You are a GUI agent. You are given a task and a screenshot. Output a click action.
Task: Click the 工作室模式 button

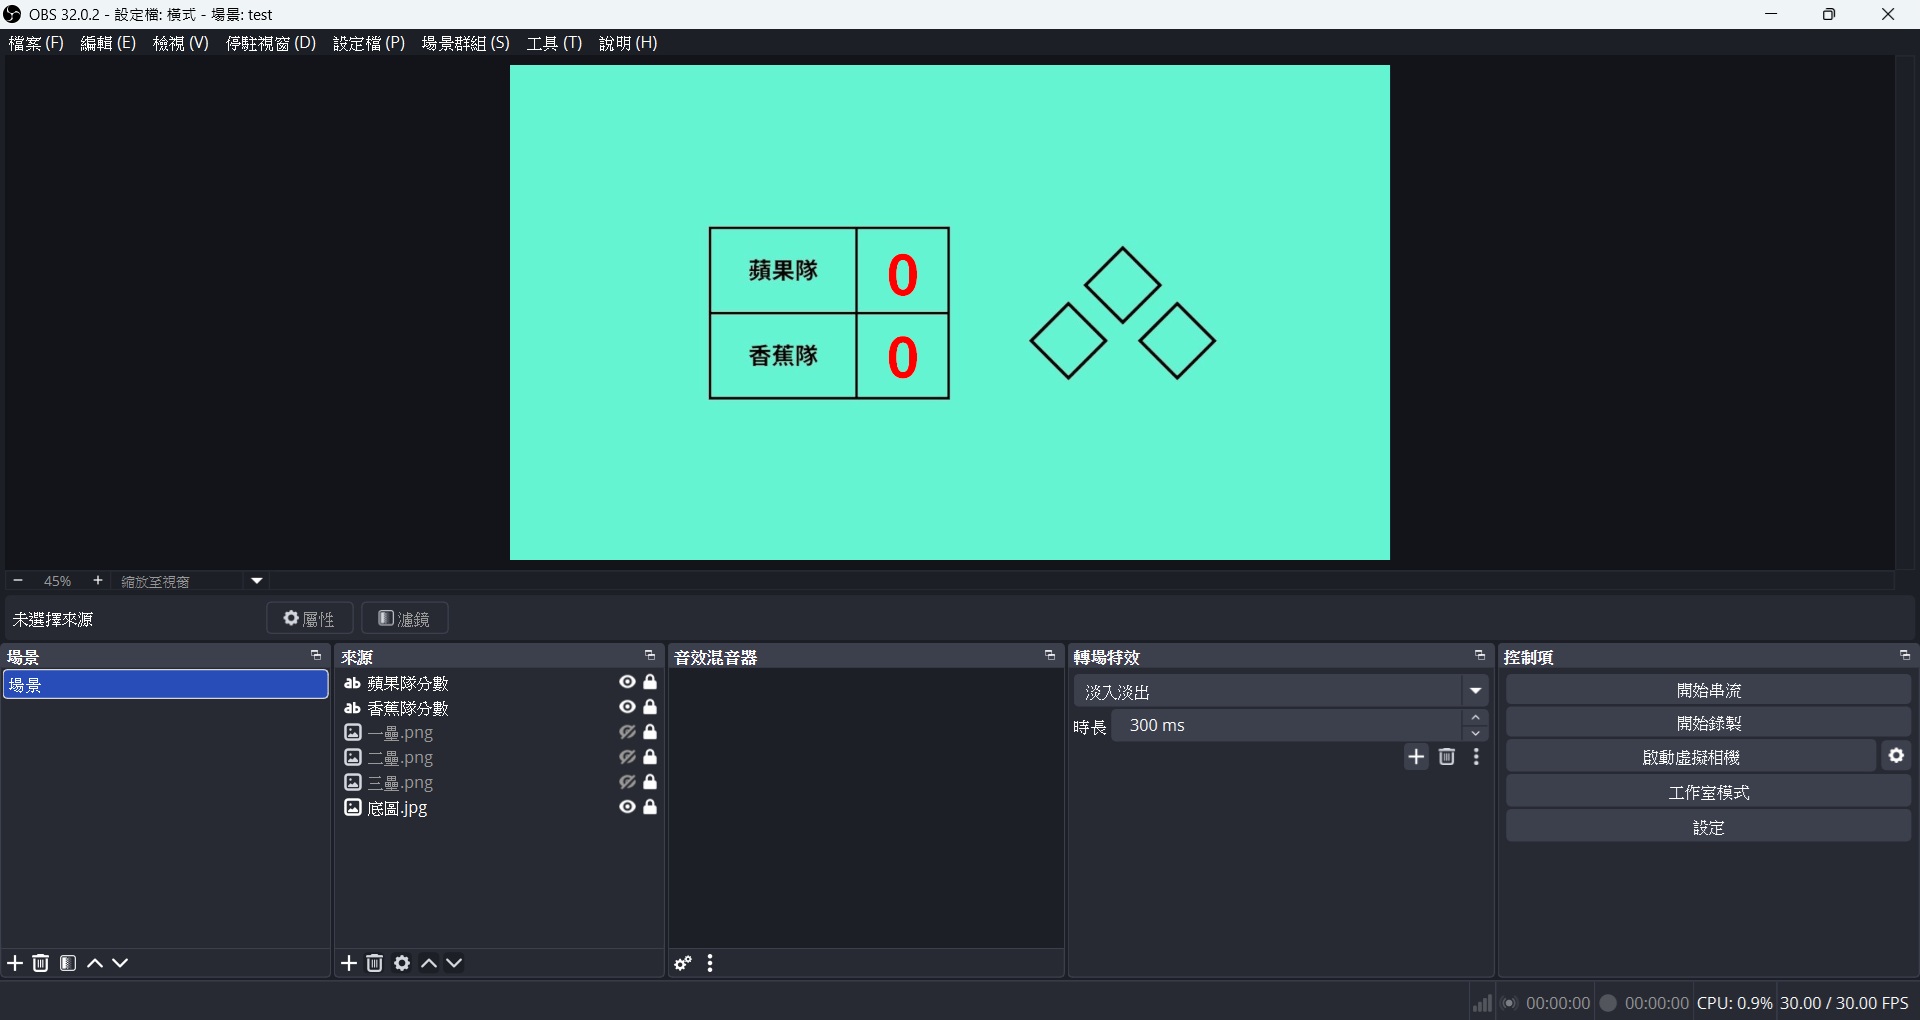[1708, 792]
